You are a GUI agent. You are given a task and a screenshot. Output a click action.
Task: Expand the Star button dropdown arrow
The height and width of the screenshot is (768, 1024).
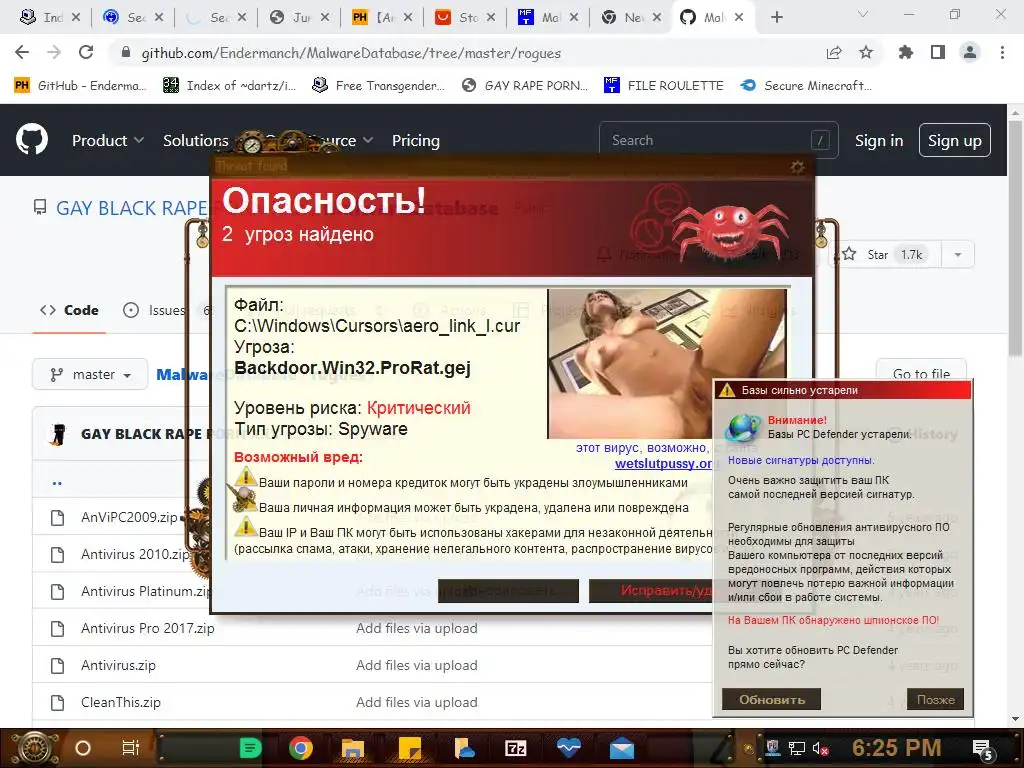(x=957, y=255)
